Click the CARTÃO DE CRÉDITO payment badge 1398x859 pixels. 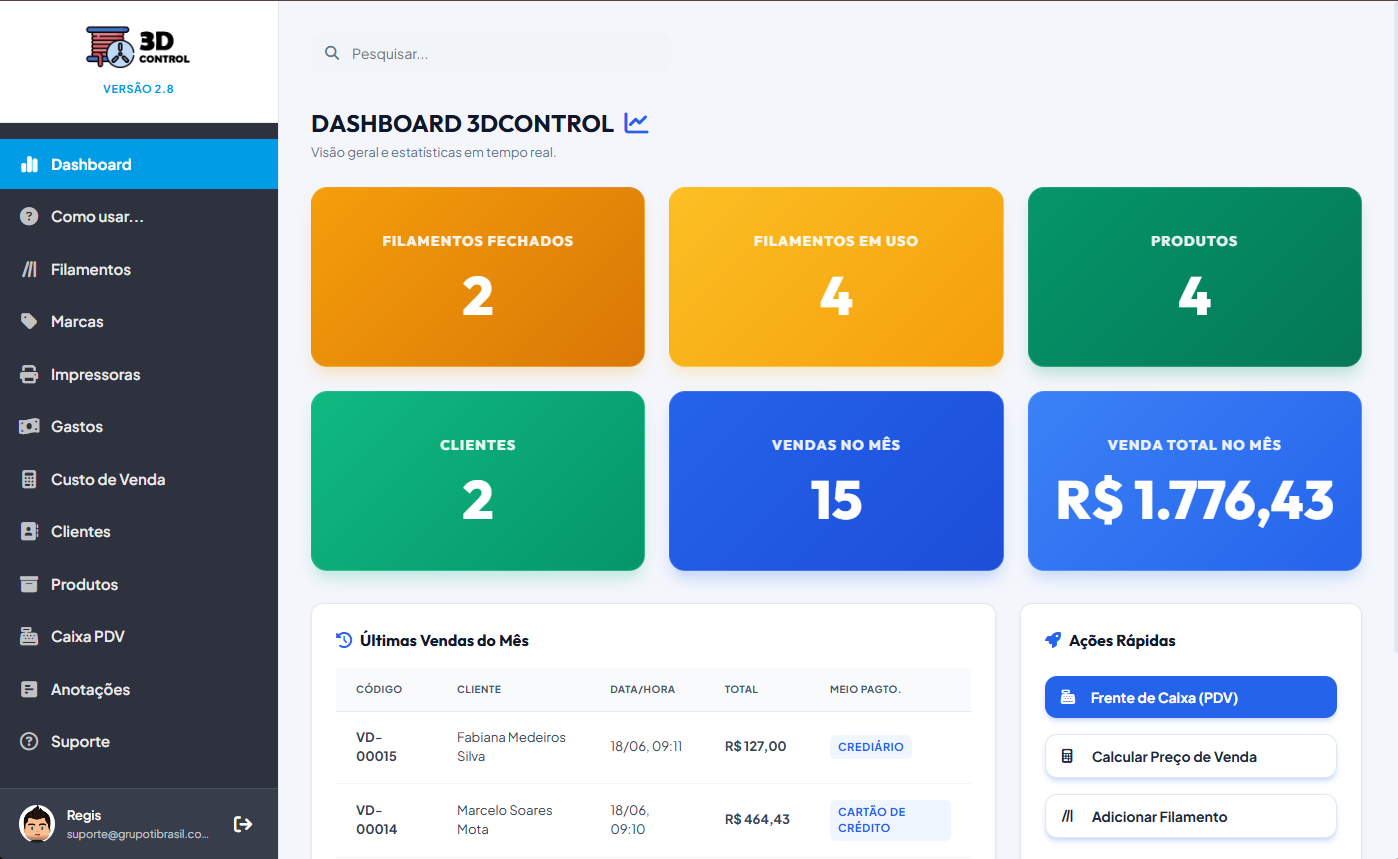click(x=890, y=820)
